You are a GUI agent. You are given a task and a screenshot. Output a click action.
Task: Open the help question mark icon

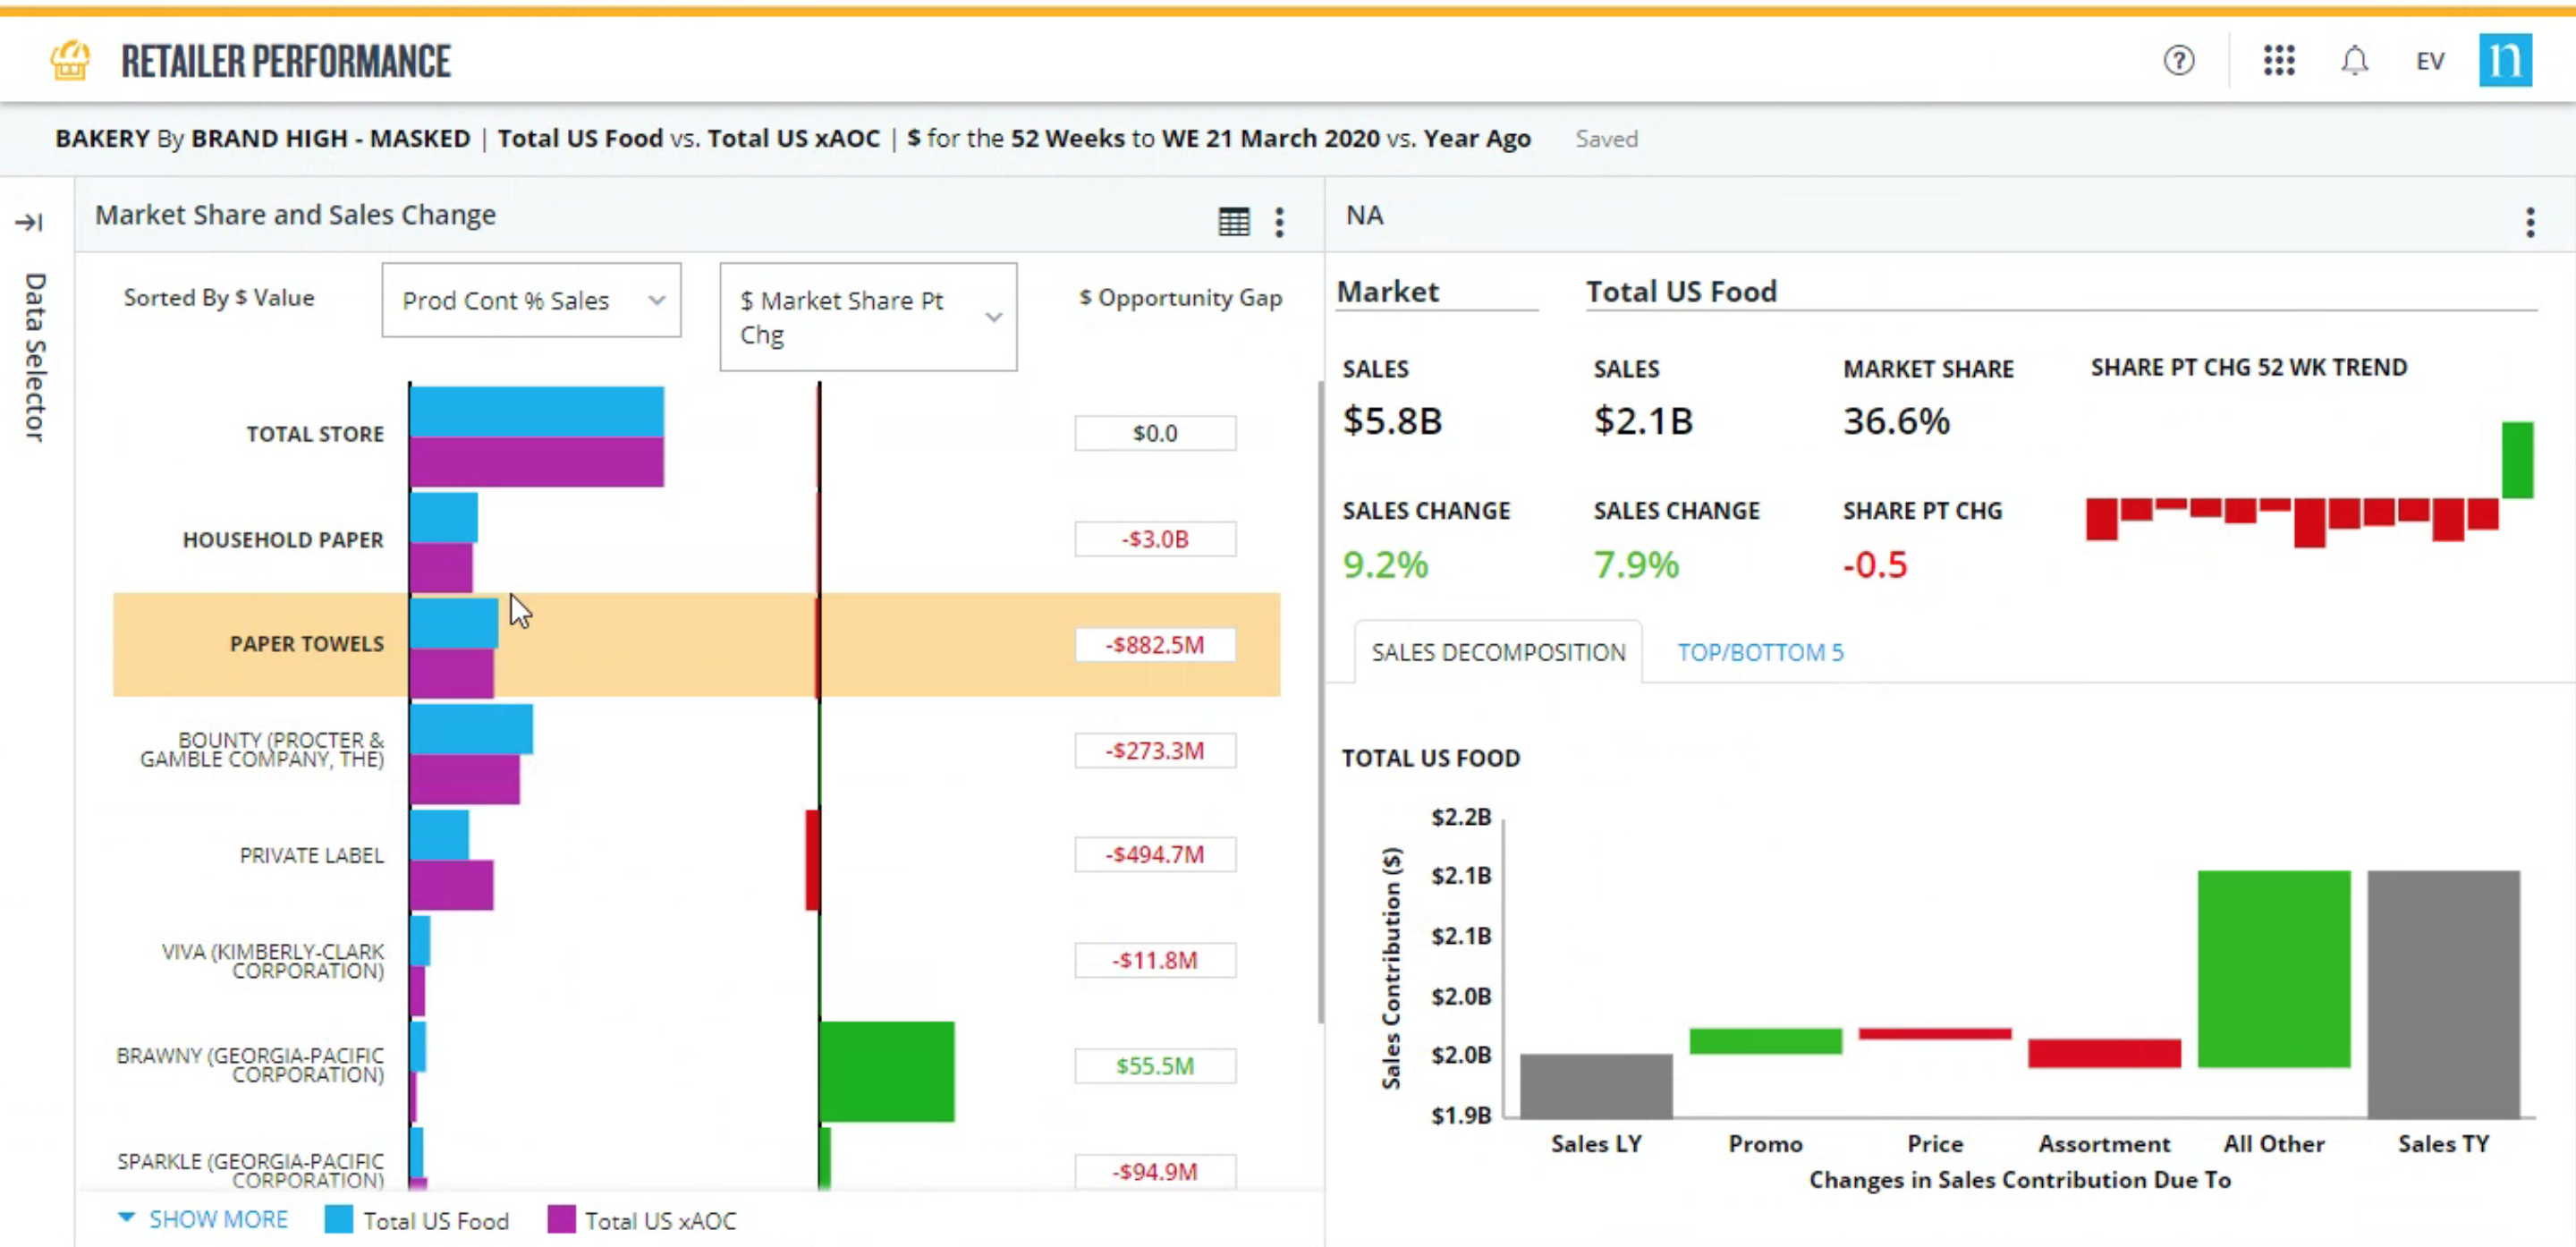tap(2179, 61)
